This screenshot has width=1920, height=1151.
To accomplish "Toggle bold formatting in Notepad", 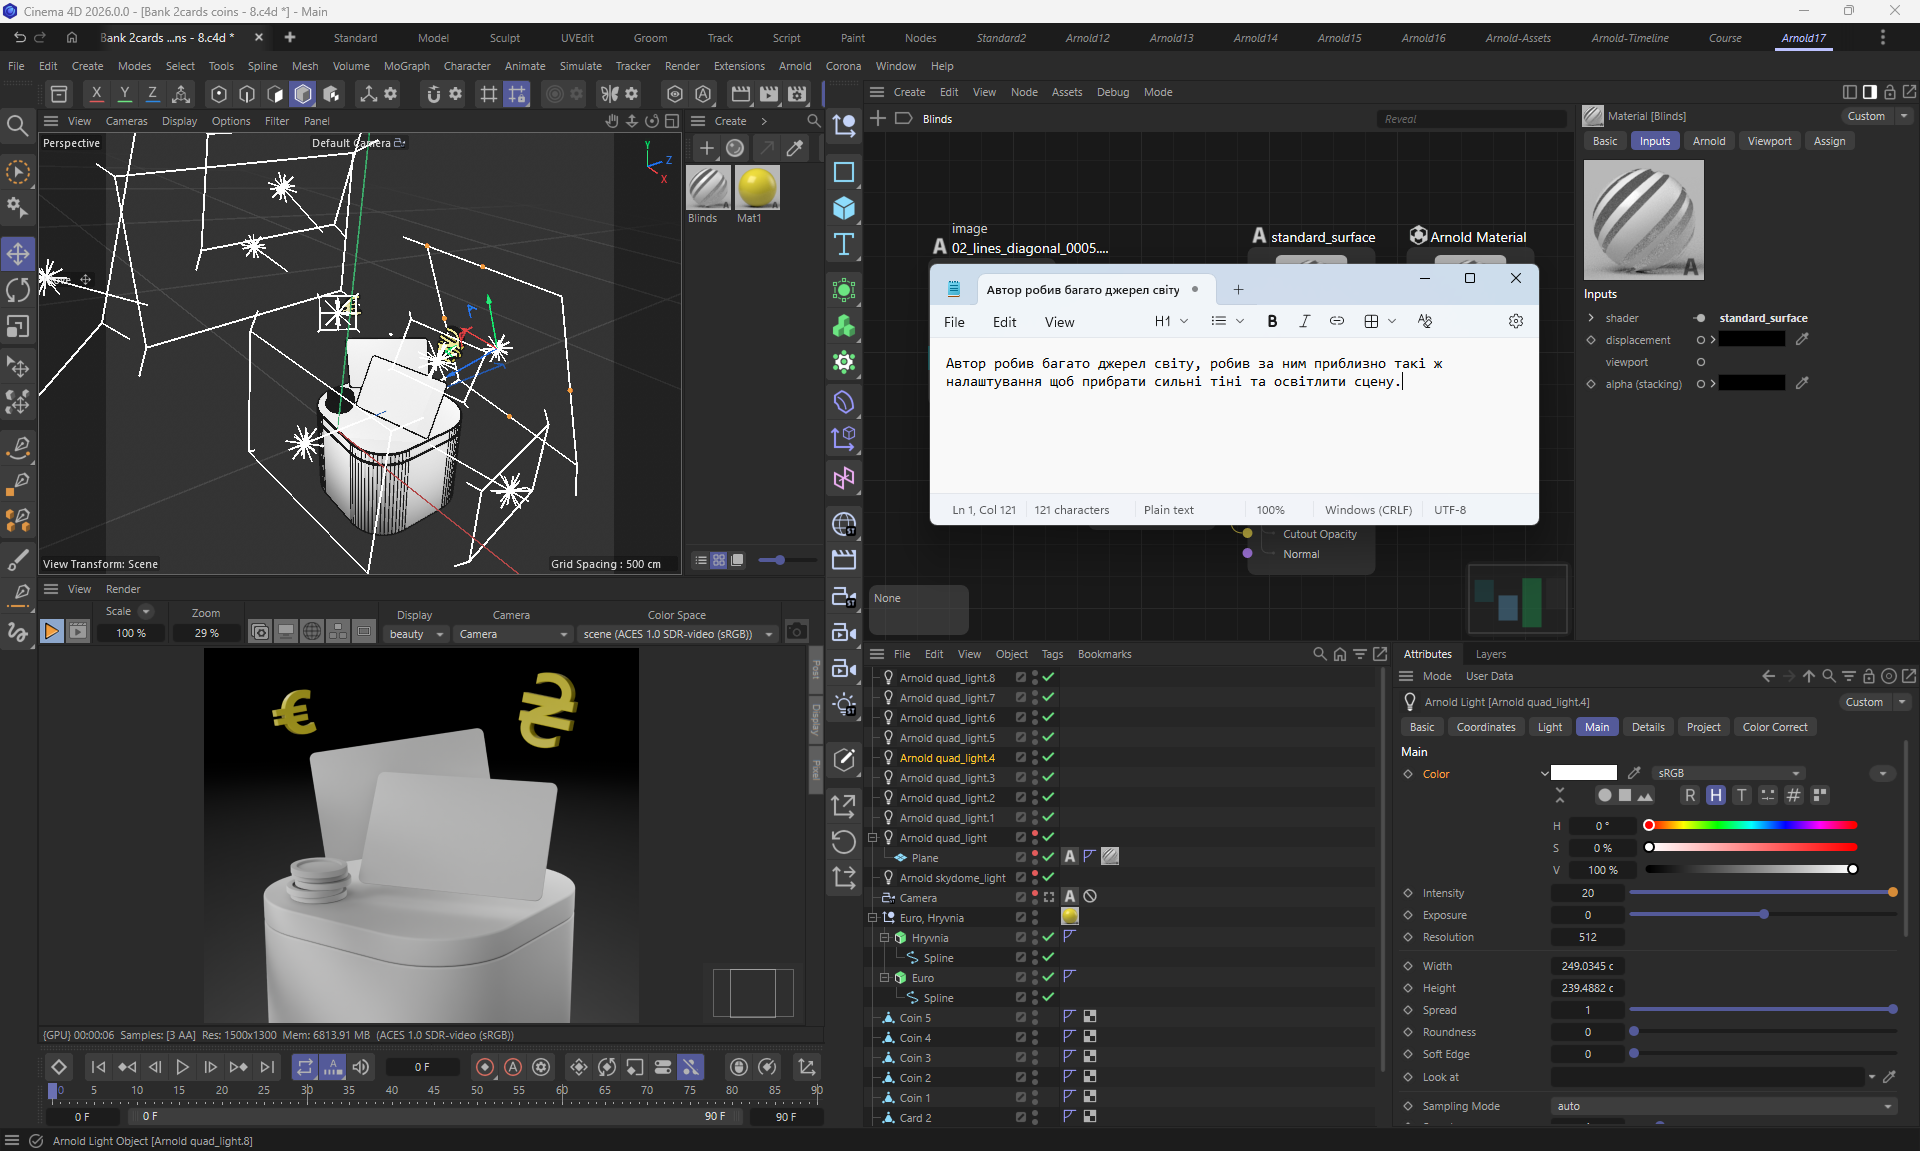I will coord(1272,321).
